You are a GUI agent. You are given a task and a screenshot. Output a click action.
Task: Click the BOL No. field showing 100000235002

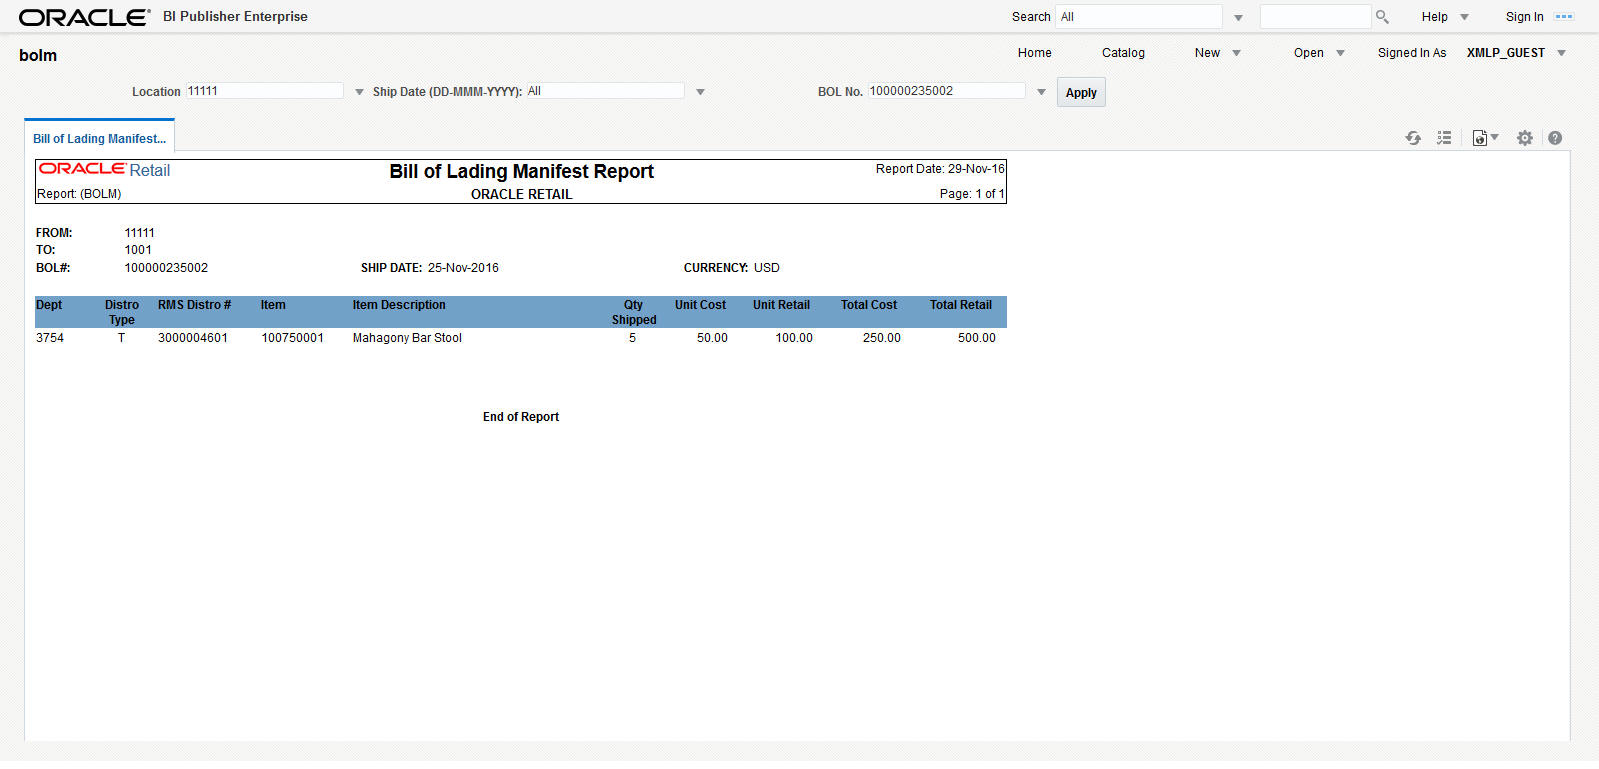946,91
